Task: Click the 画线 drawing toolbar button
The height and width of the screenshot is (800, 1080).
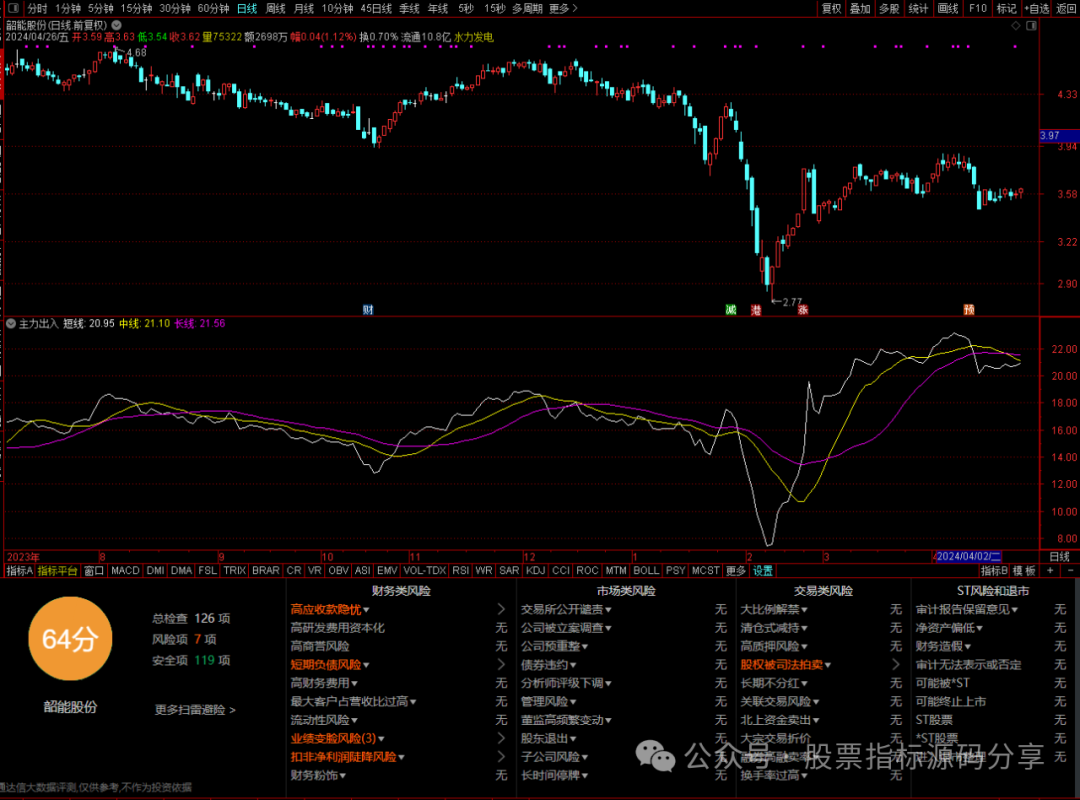Action: click(948, 8)
